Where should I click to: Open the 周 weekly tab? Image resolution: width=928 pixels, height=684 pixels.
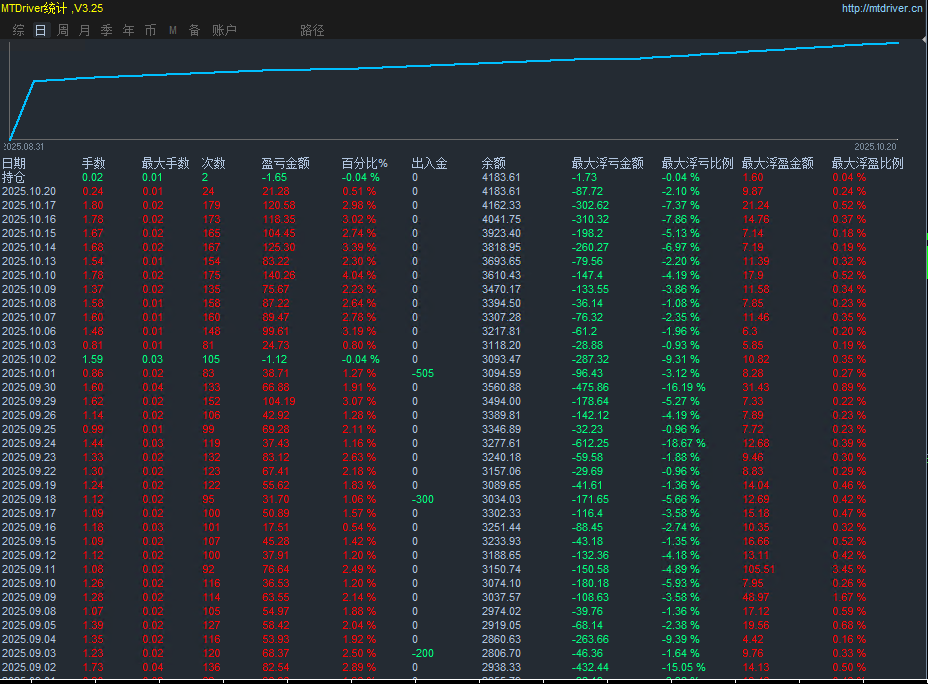[x=63, y=30]
